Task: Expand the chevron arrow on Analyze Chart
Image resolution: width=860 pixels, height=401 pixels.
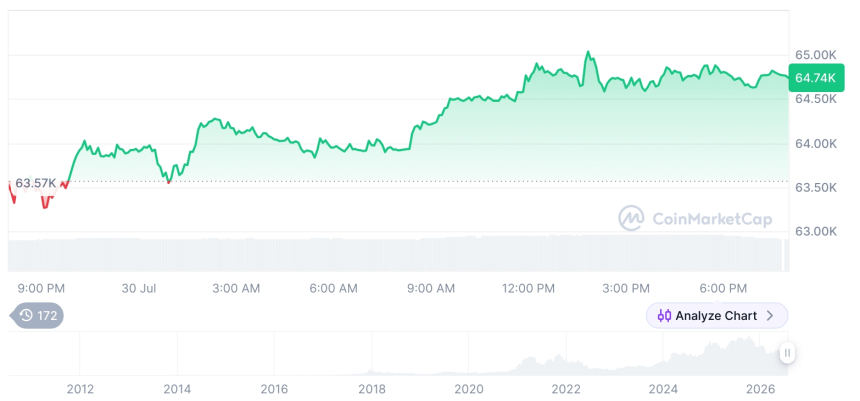Action: click(x=770, y=316)
